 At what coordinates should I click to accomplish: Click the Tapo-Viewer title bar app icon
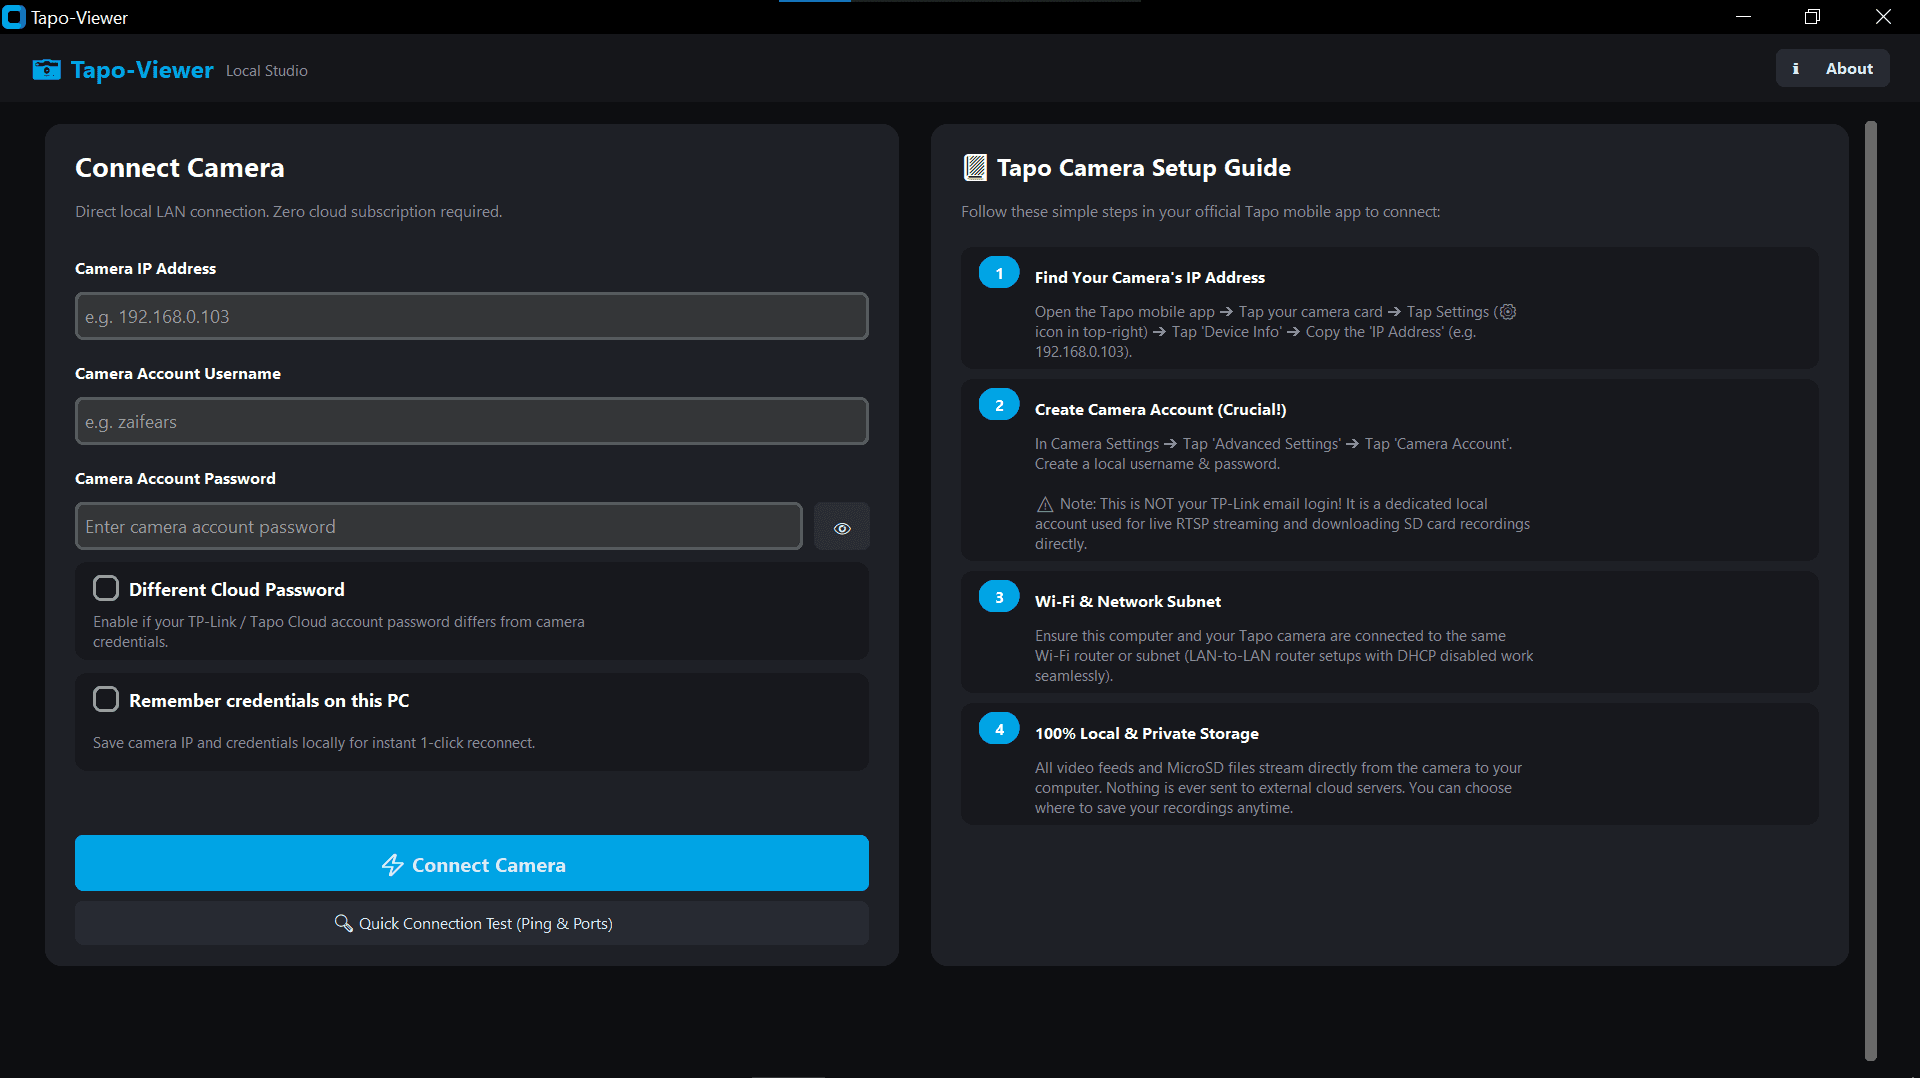point(14,17)
